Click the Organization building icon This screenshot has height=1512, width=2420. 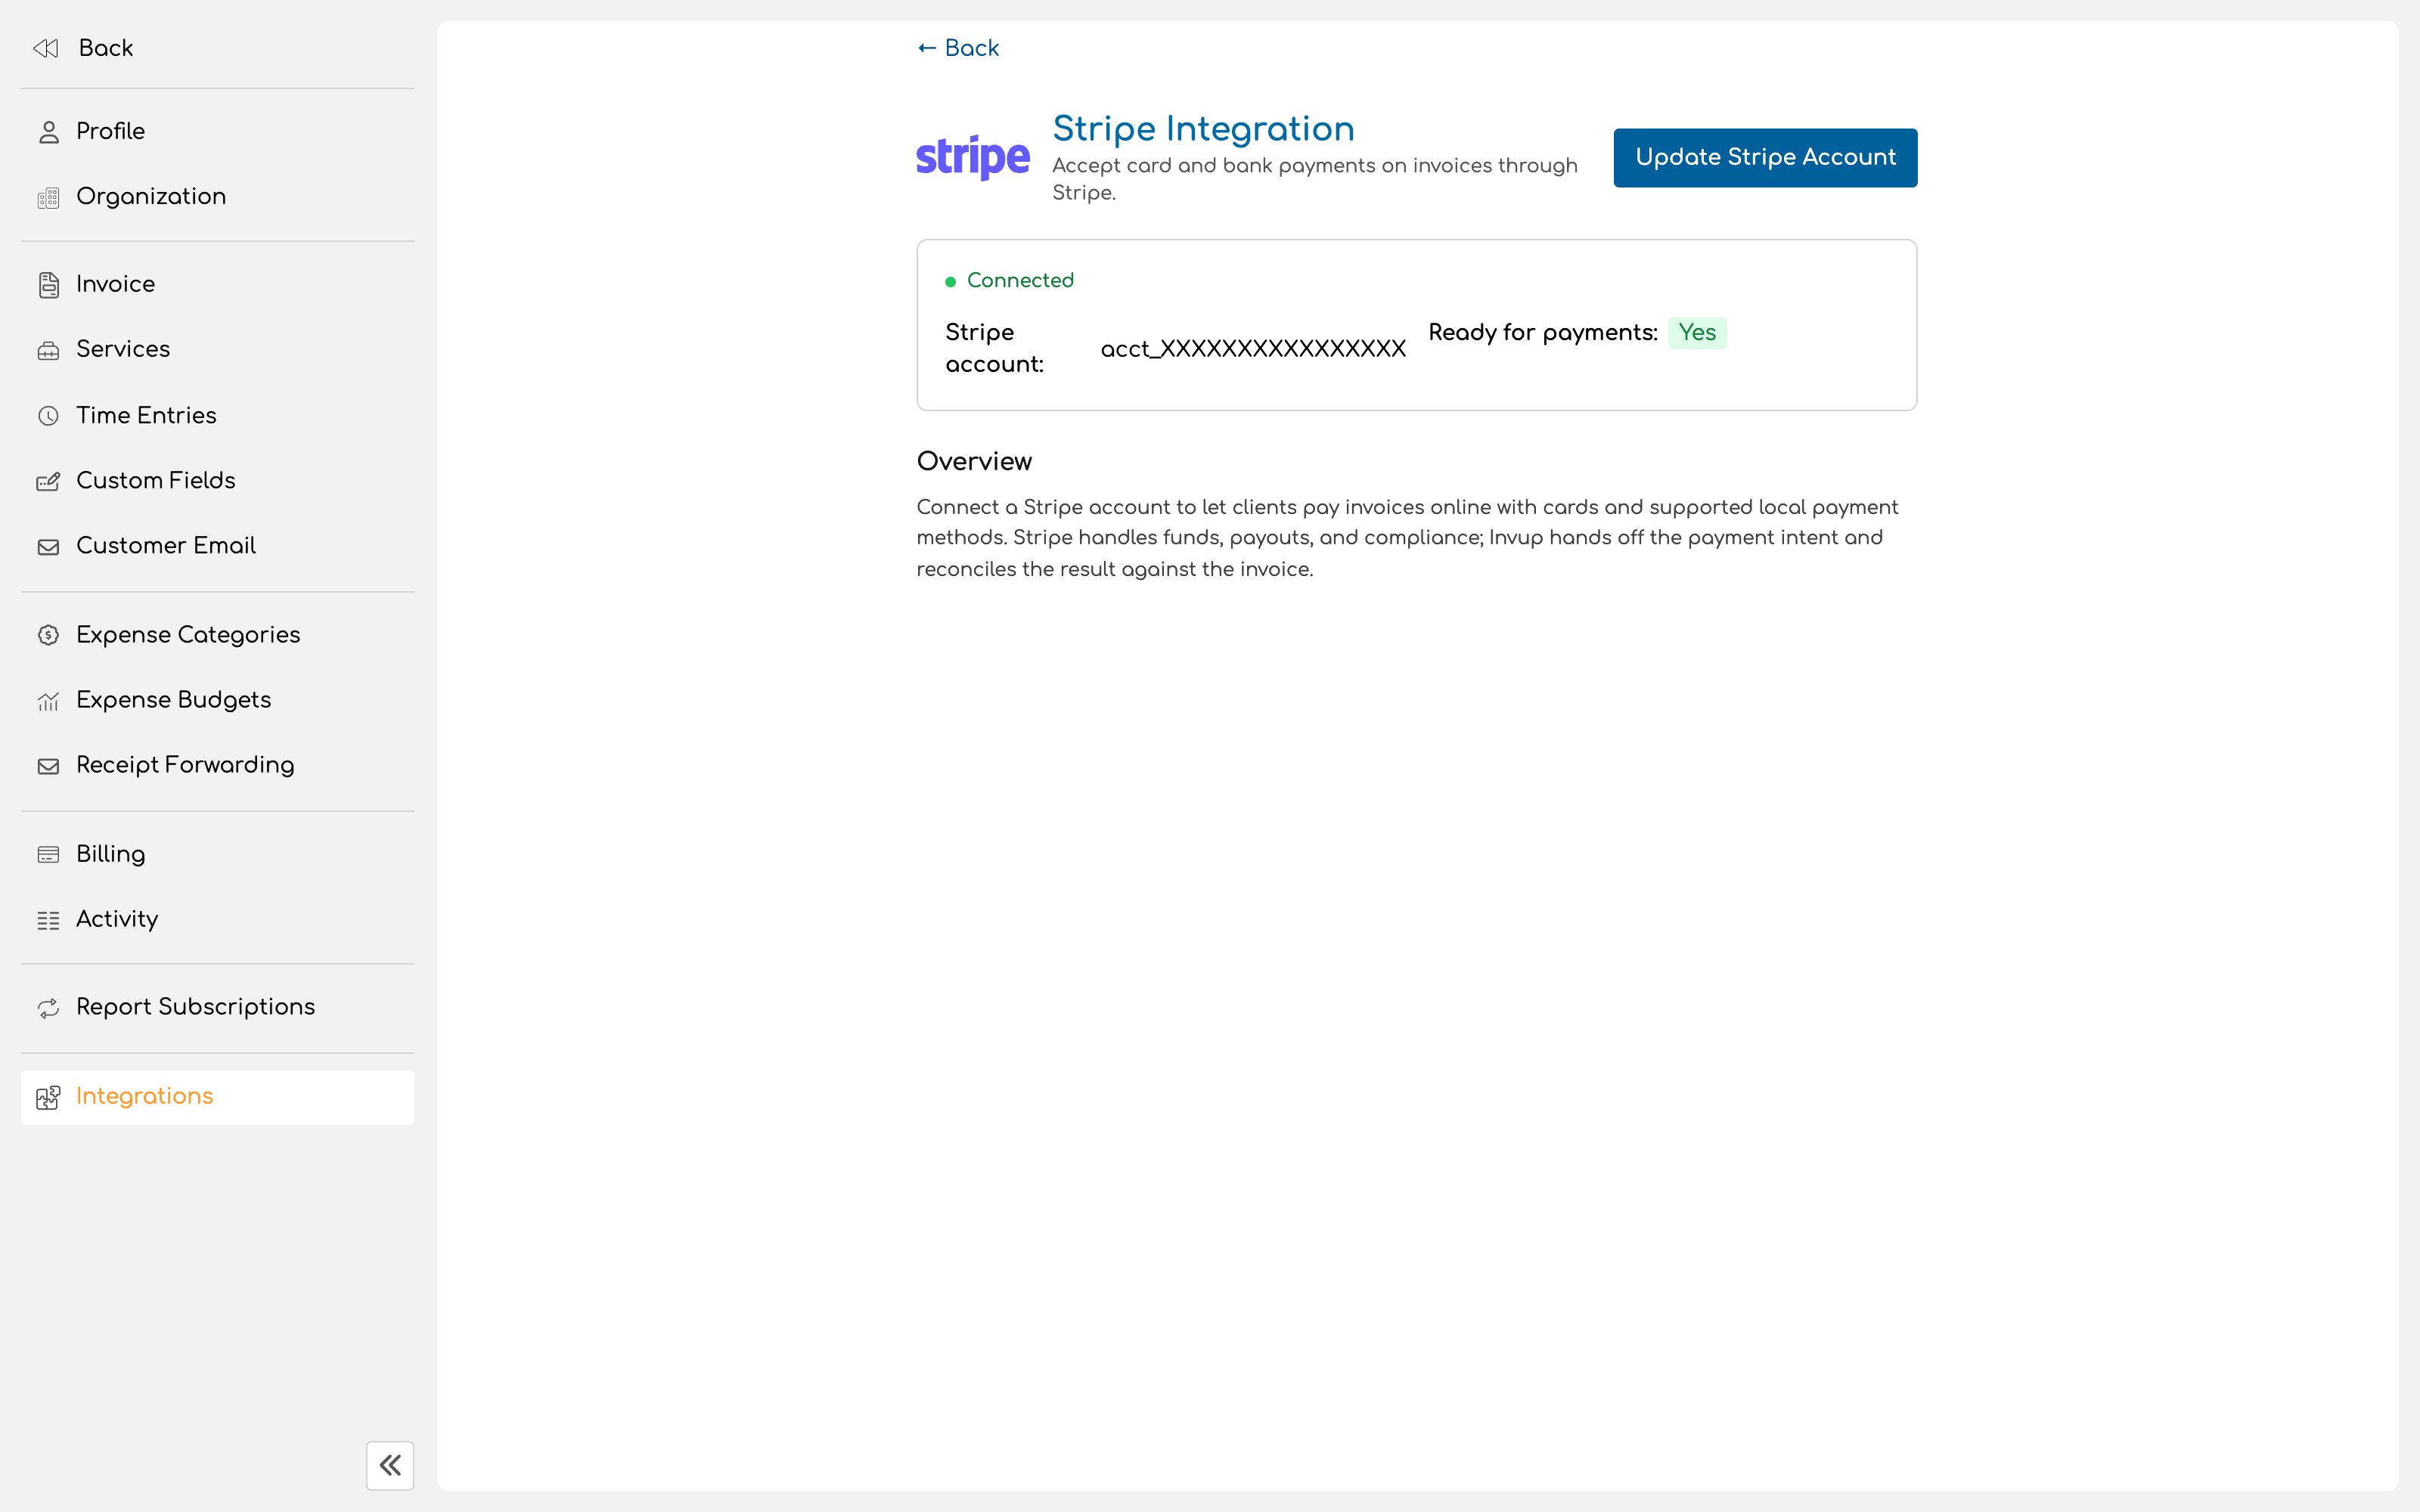point(48,198)
